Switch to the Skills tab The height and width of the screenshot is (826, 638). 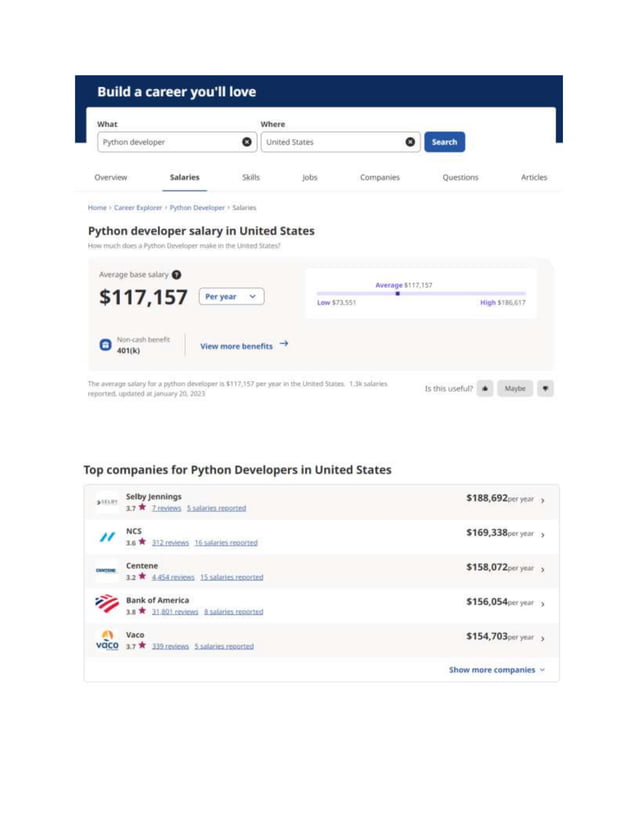[251, 177]
